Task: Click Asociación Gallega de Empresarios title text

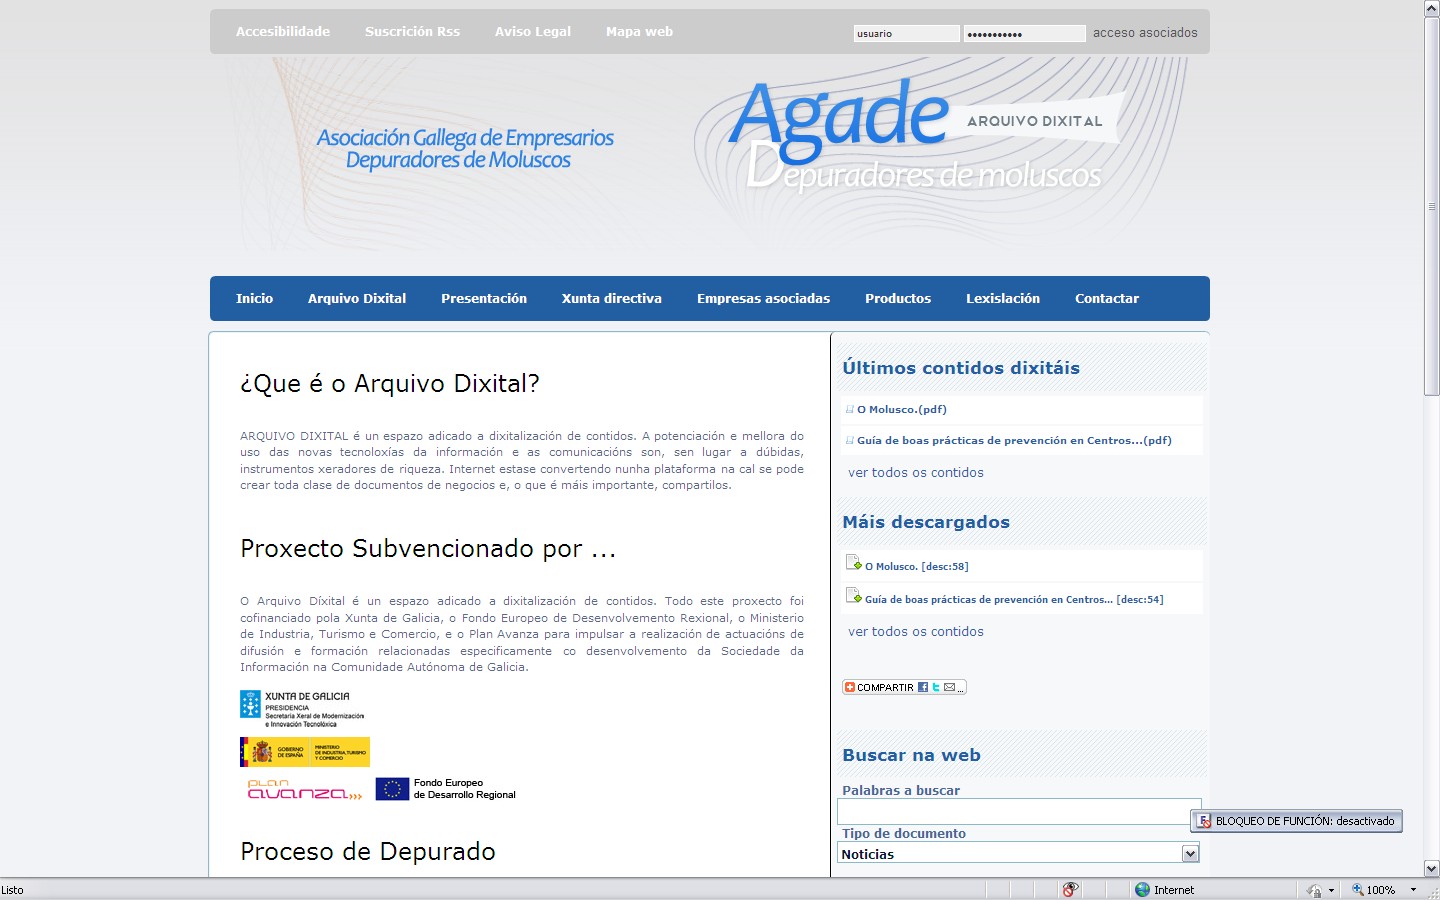Action: click(x=465, y=148)
